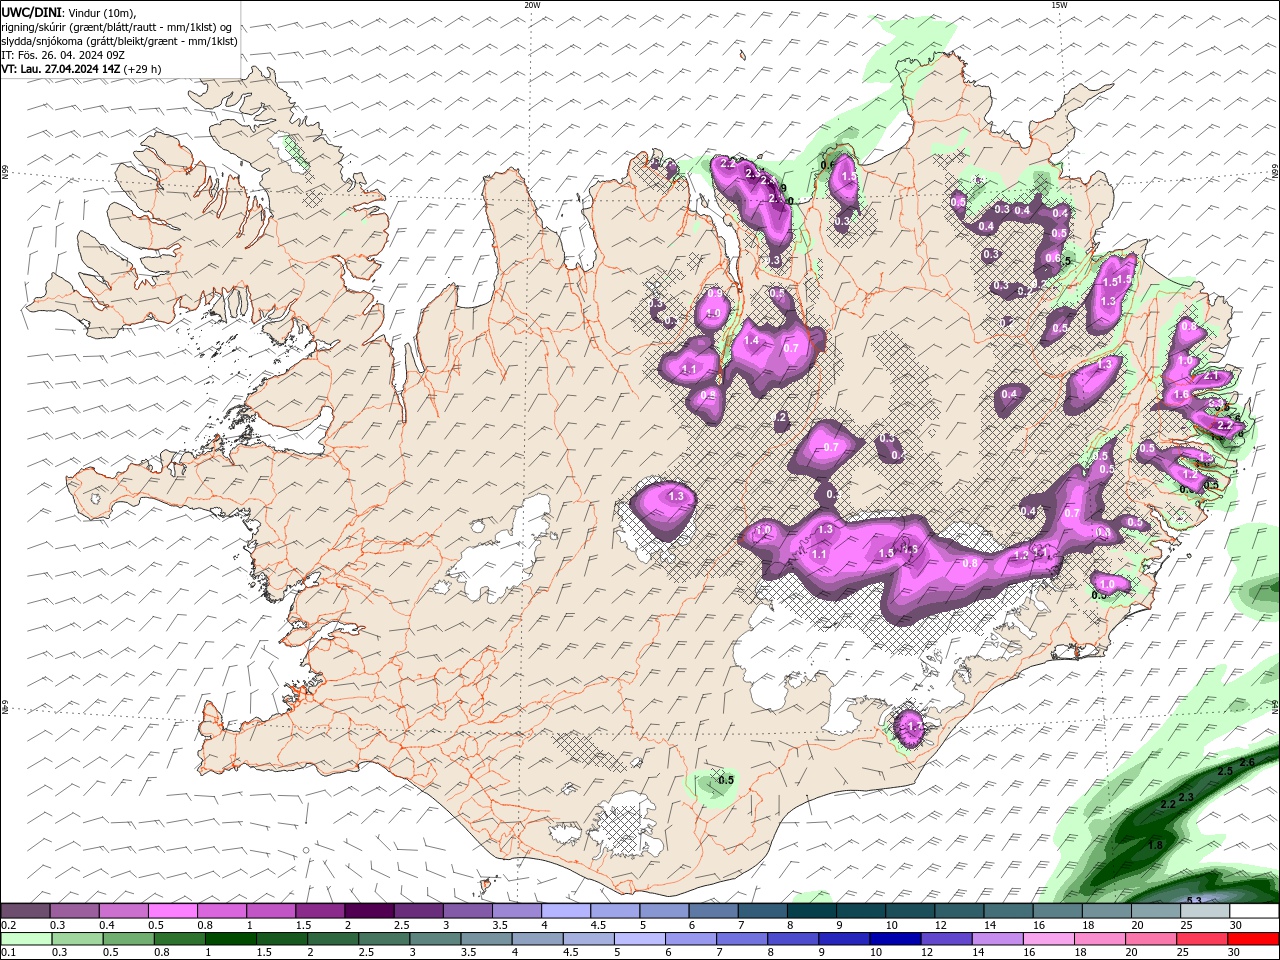Click the 'slydda/snjókoma' legend description line

tap(119, 41)
